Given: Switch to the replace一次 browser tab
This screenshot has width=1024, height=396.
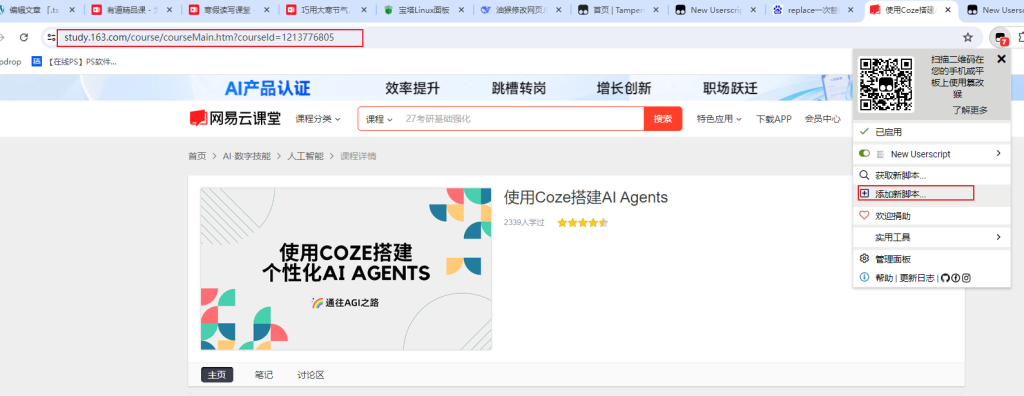Looking at the screenshot, I should pos(814,10).
